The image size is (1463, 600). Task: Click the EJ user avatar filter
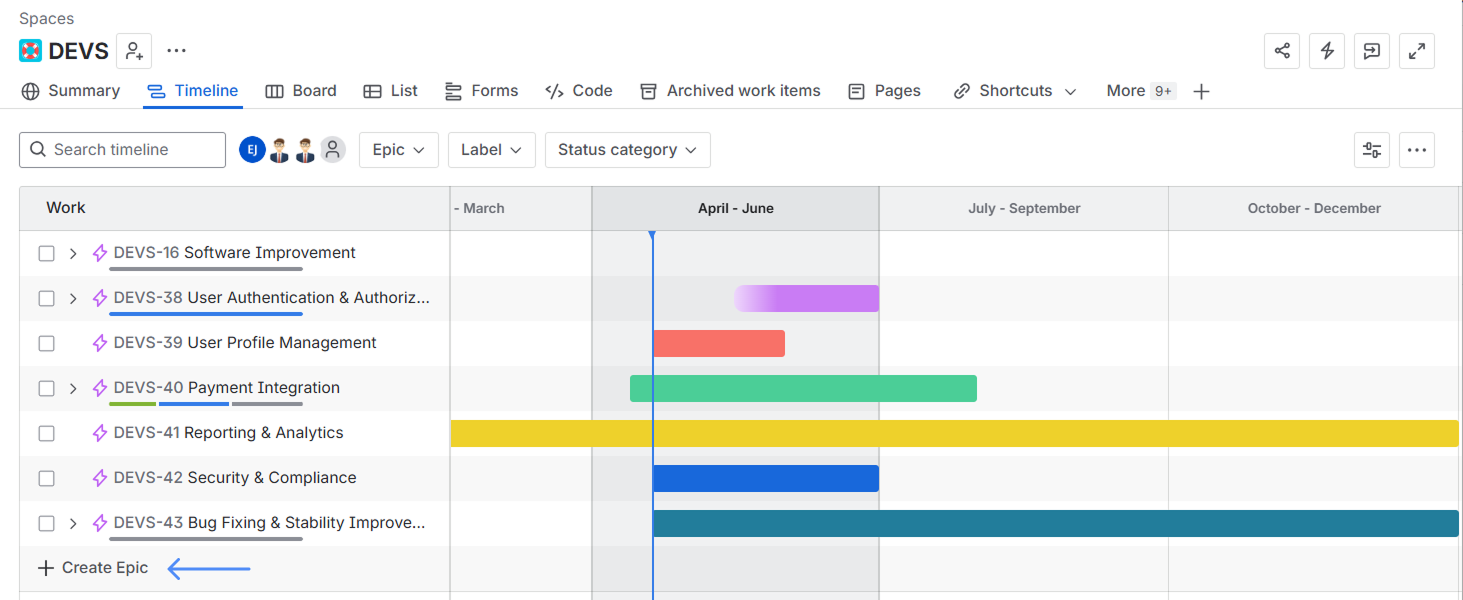click(x=252, y=150)
